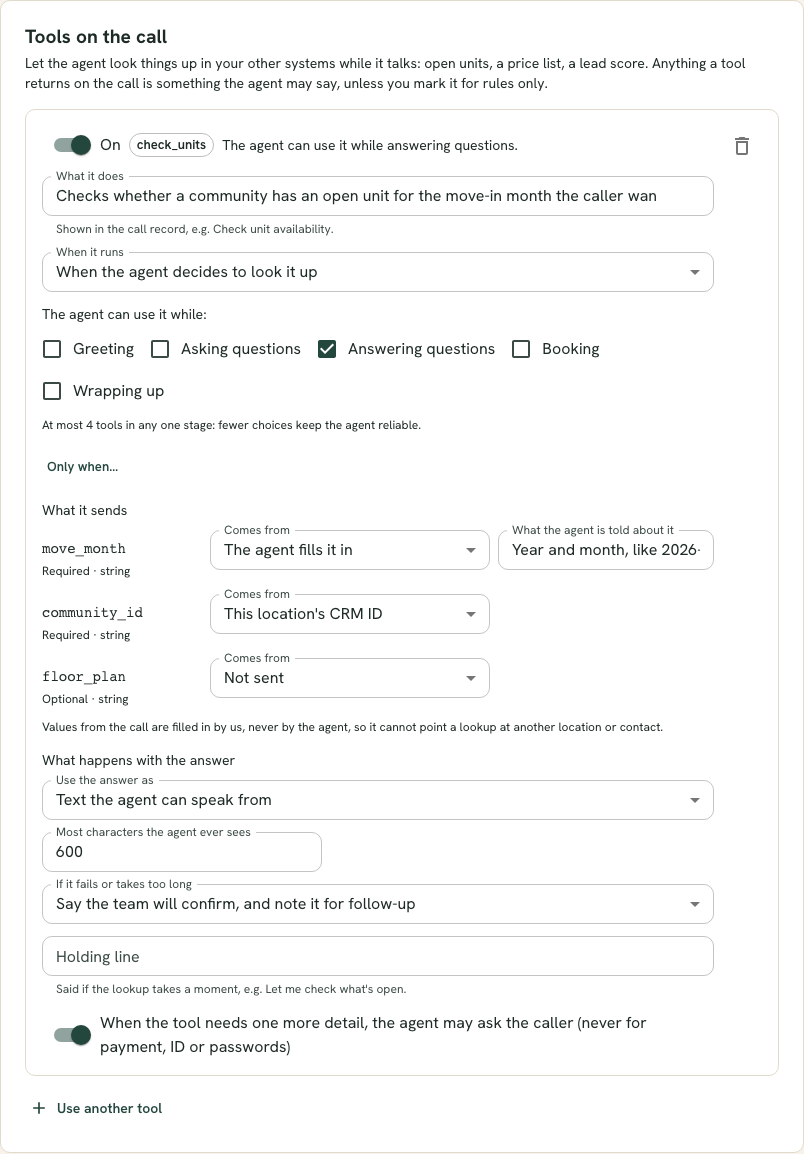Click the move_month parameter name
Screen dimensions: 804x1154
tap(84, 549)
